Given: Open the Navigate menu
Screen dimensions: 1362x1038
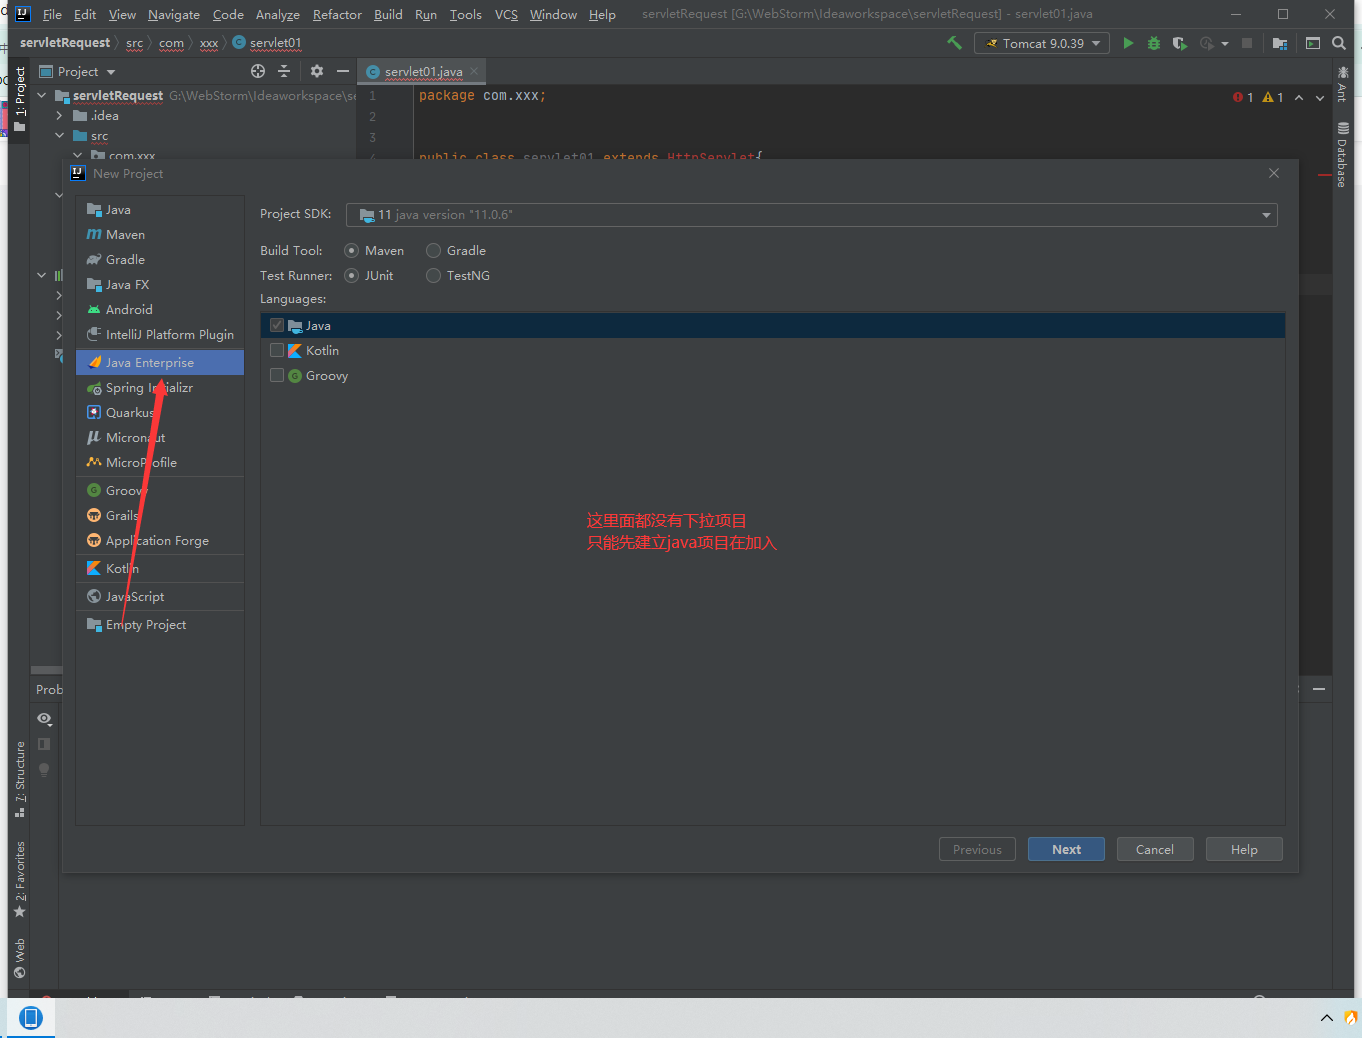Looking at the screenshot, I should click(x=174, y=14).
